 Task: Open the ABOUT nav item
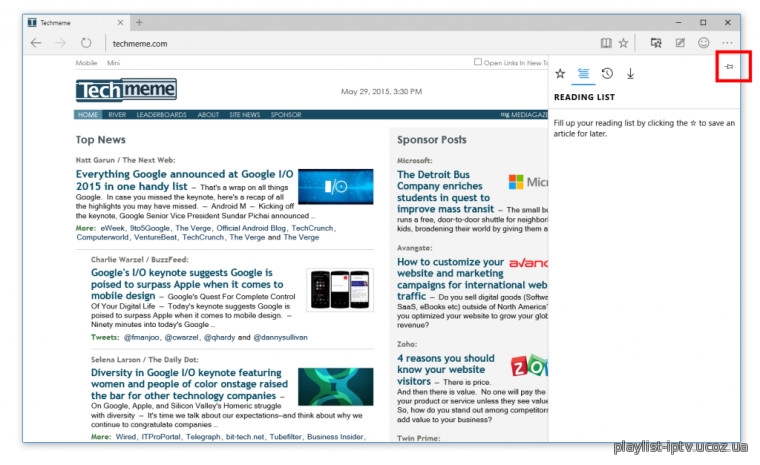(208, 115)
